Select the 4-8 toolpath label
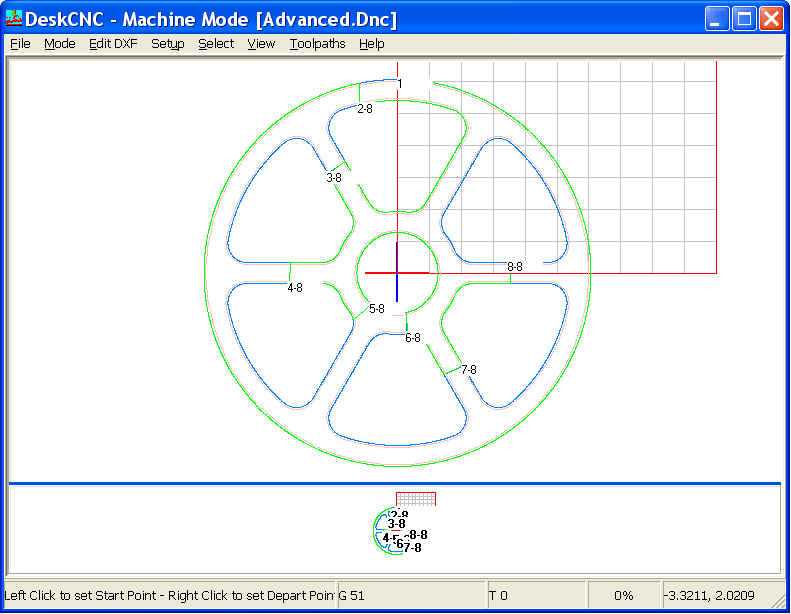Screen dimensions: 791x614 pyautogui.click(x=295, y=288)
